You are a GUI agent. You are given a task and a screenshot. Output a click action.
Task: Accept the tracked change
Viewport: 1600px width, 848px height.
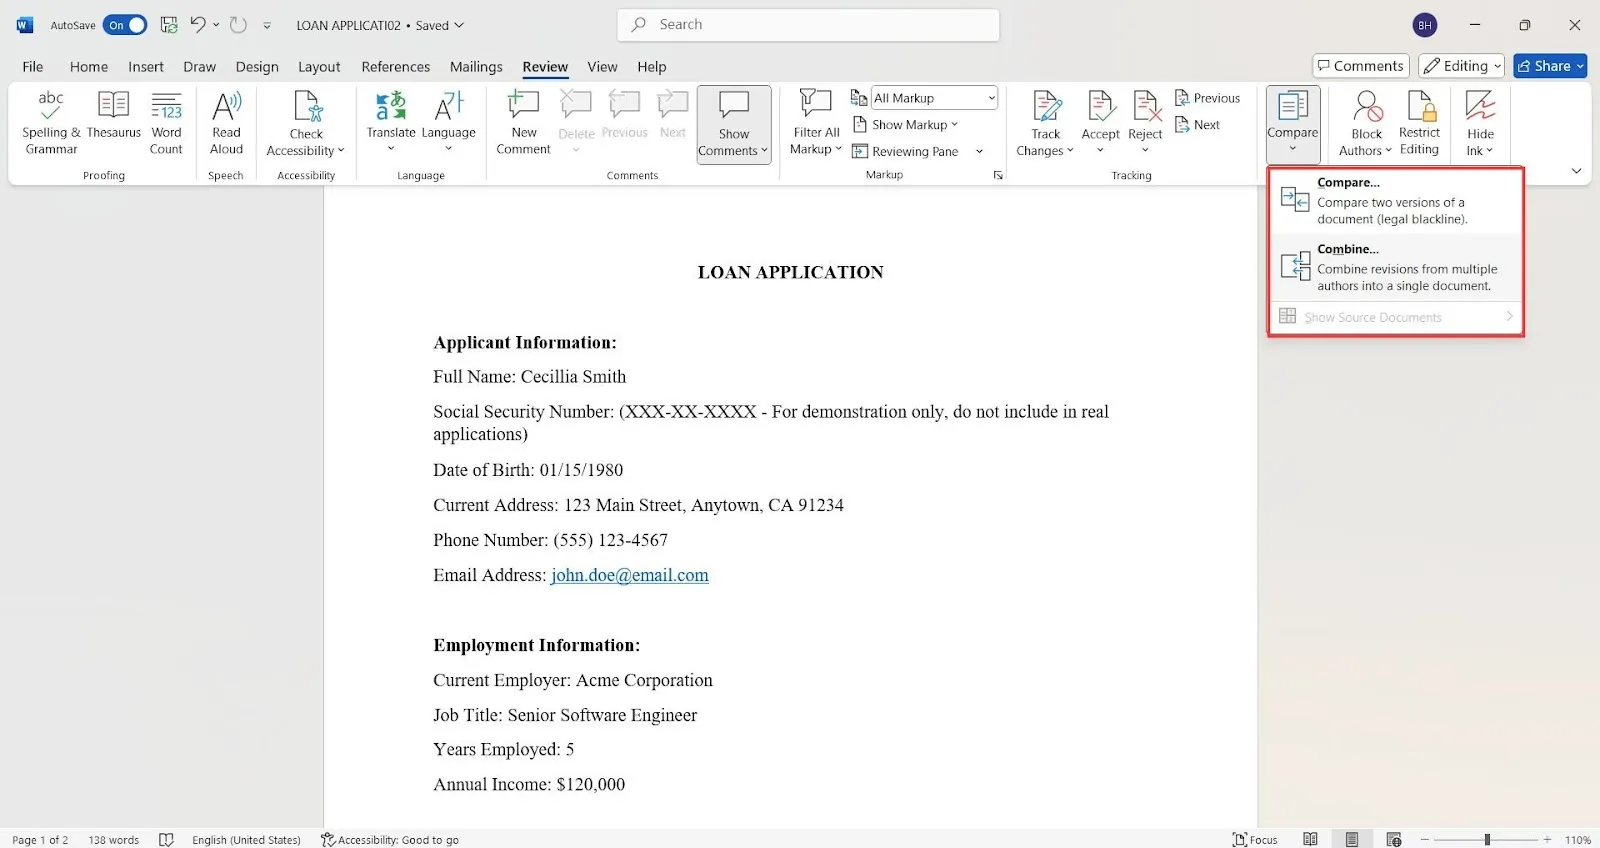click(x=1100, y=123)
